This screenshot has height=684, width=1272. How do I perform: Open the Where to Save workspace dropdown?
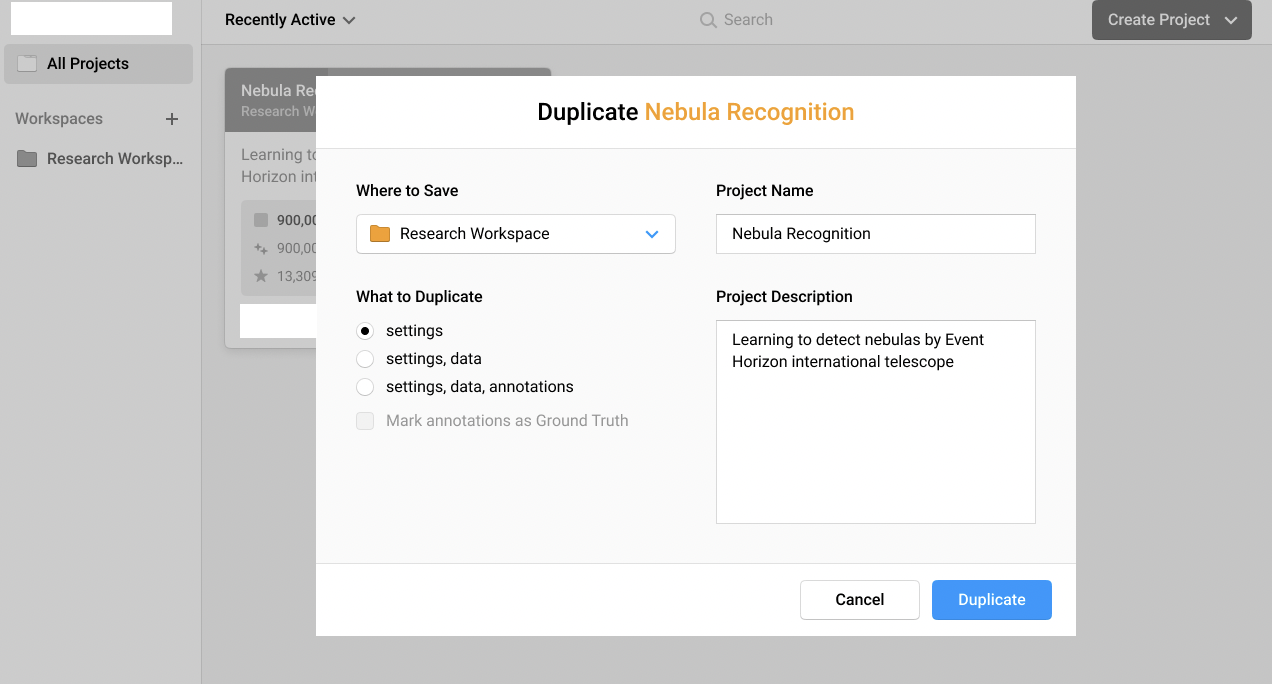click(x=516, y=234)
